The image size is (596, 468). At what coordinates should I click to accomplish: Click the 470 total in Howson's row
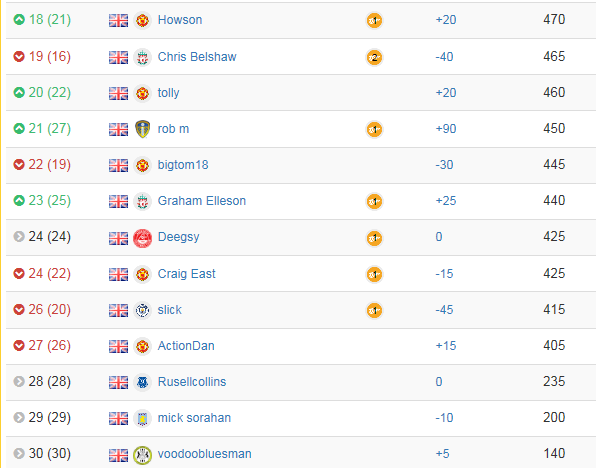tap(554, 19)
